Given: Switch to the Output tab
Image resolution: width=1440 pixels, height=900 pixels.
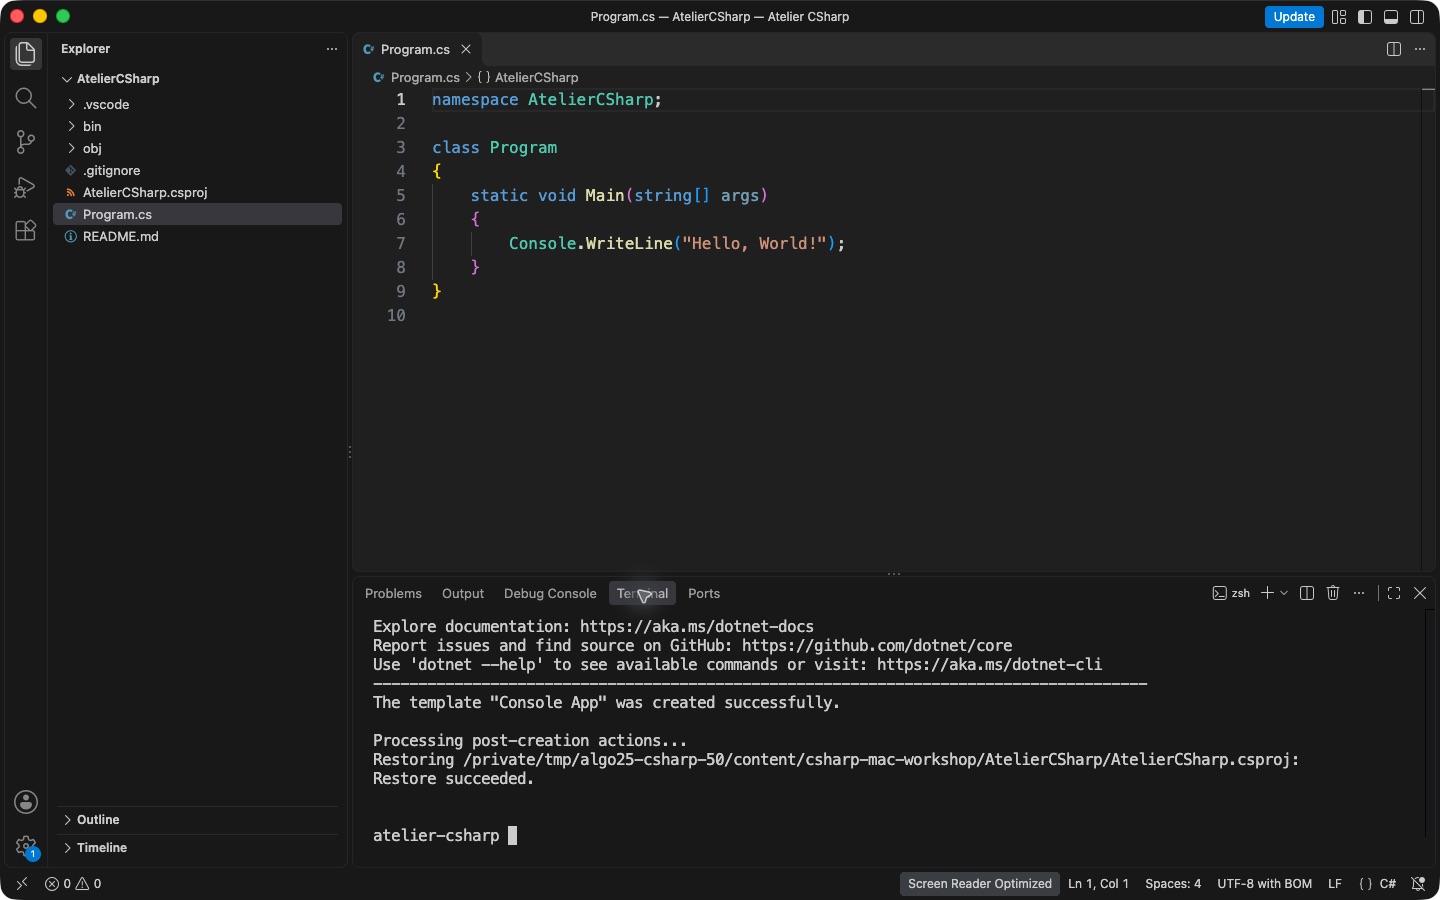Looking at the screenshot, I should click(463, 593).
